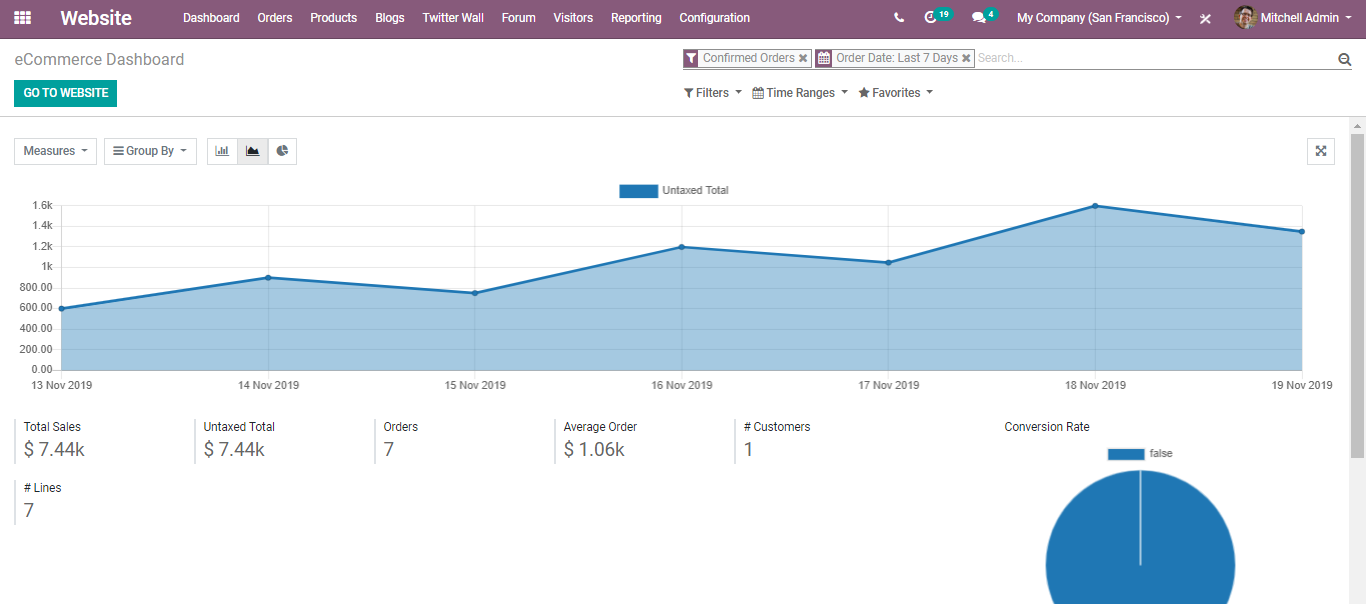
Task: Open the Twitter Wall menu
Action: (x=453, y=18)
